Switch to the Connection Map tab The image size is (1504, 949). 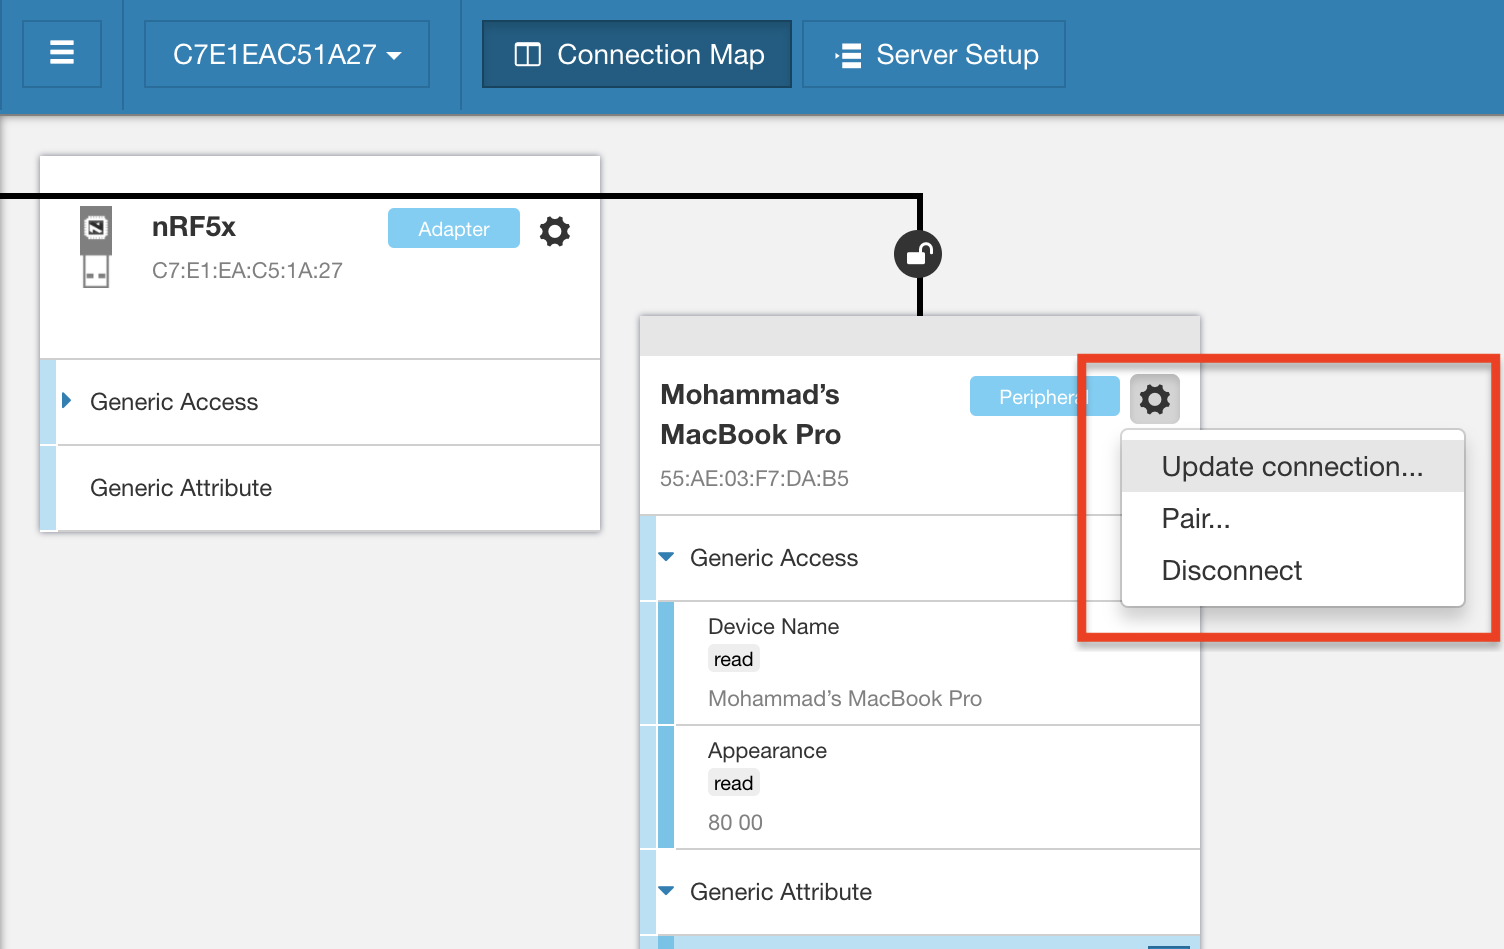point(637,54)
